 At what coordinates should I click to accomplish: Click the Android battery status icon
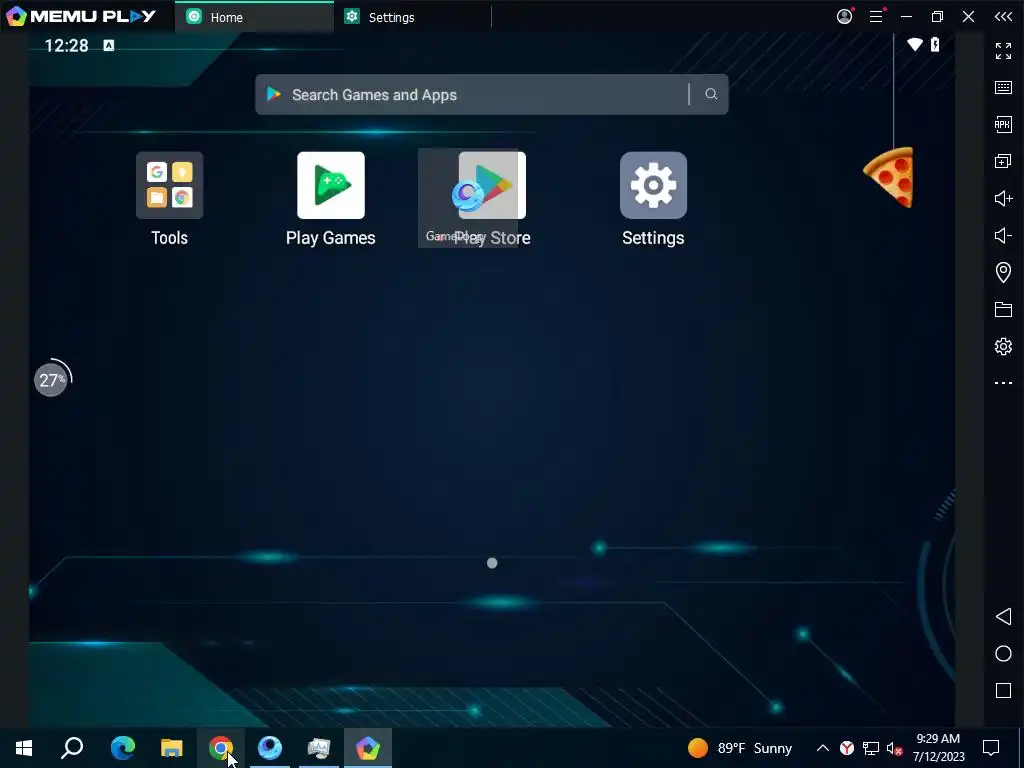tap(935, 44)
